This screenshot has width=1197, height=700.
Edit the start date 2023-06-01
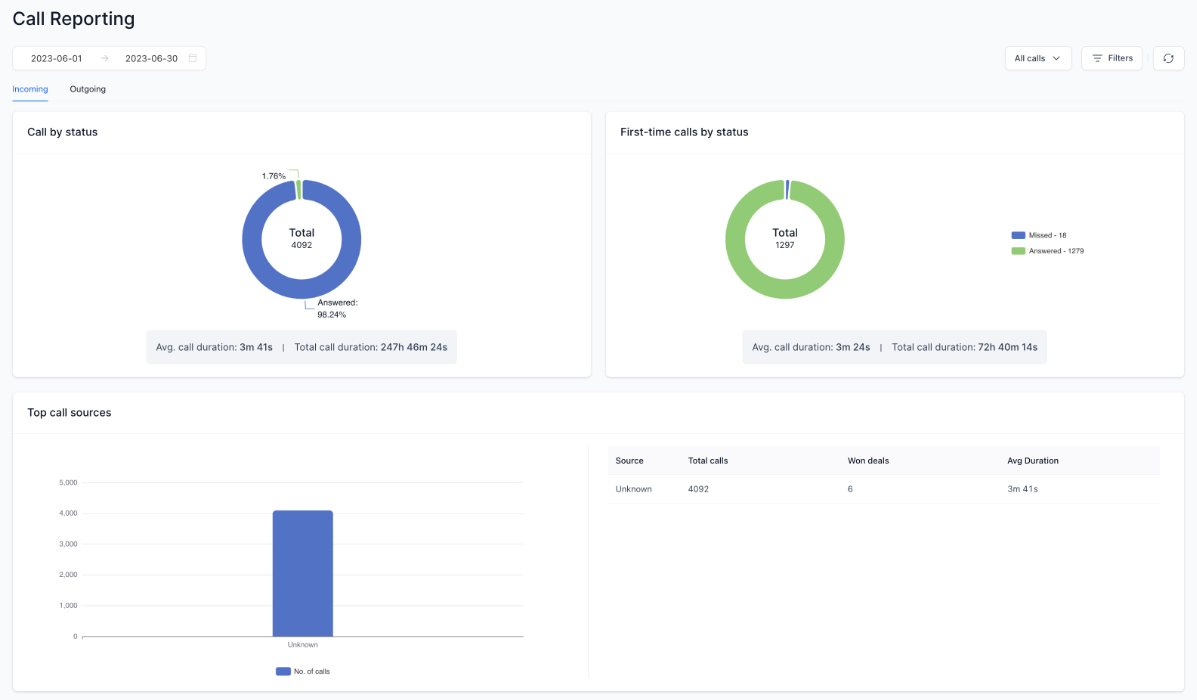(56, 58)
